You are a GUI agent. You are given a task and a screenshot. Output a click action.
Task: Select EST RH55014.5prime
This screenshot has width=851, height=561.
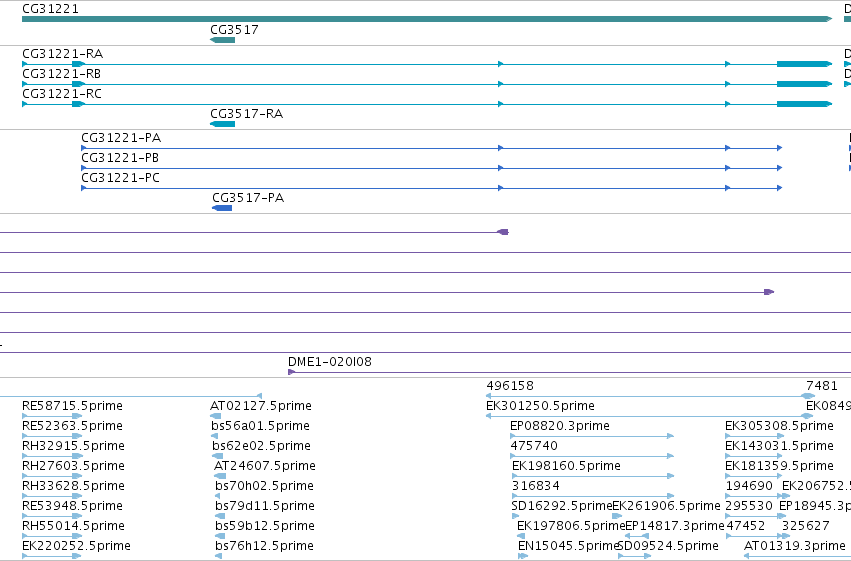[x=73, y=526]
